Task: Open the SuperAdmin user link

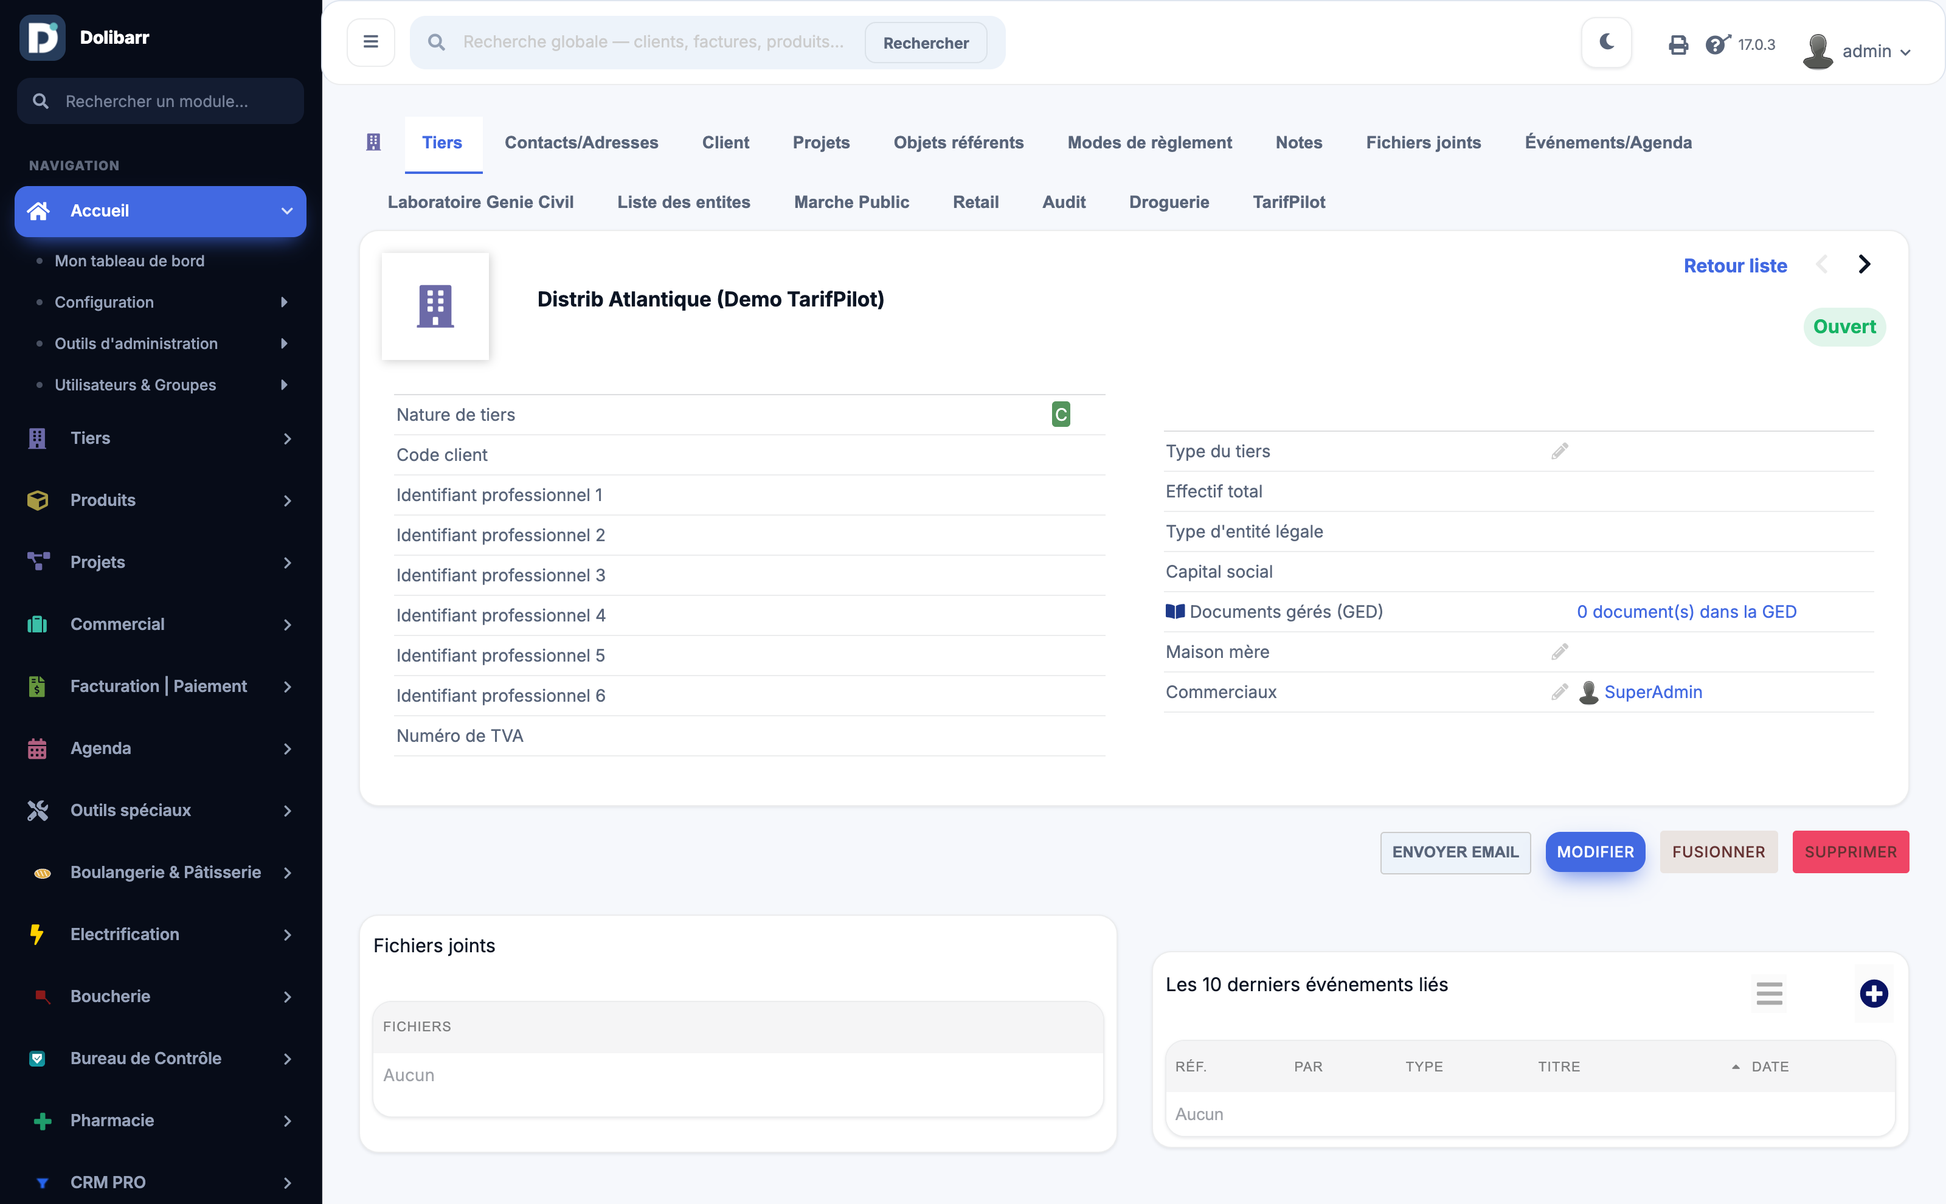Action: coord(1652,692)
